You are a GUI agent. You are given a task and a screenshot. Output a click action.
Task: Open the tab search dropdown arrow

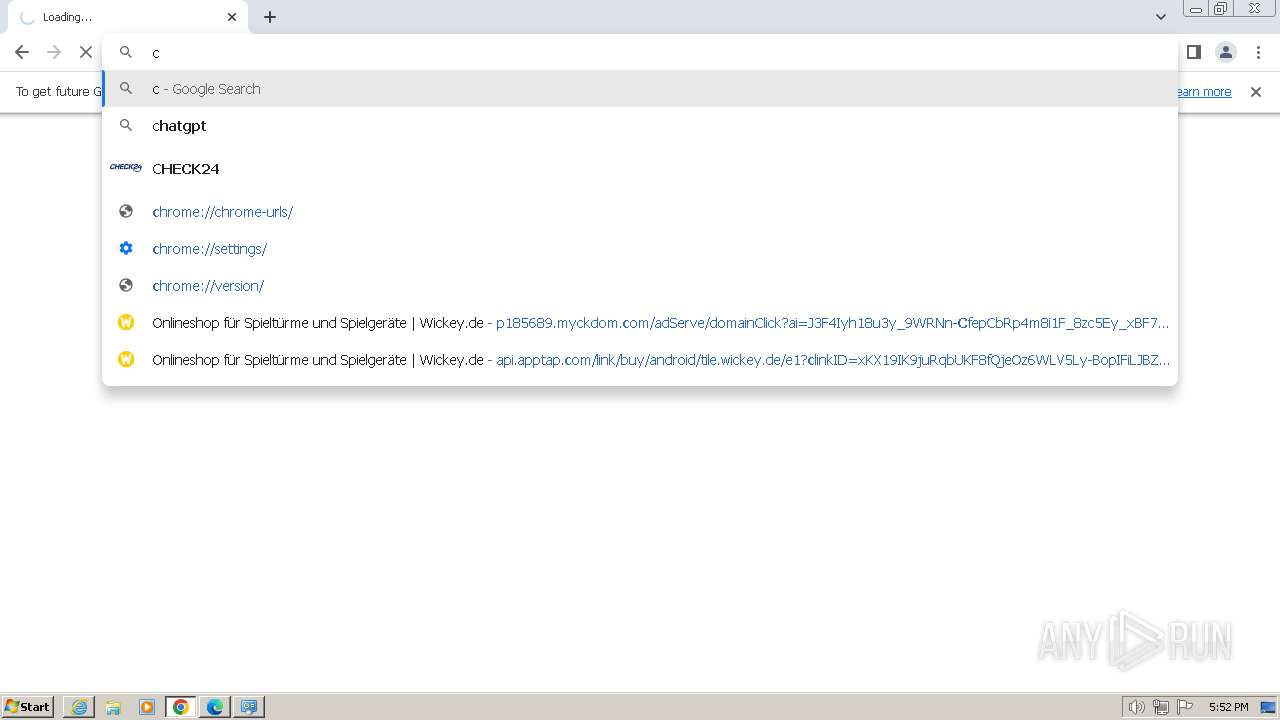click(1161, 17)
